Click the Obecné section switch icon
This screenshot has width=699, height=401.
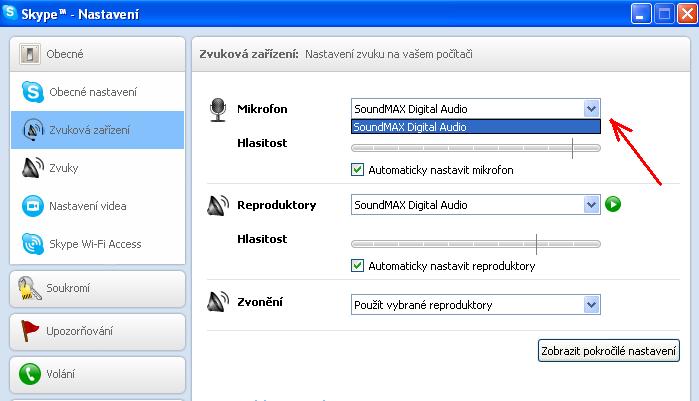pos(30,54)
